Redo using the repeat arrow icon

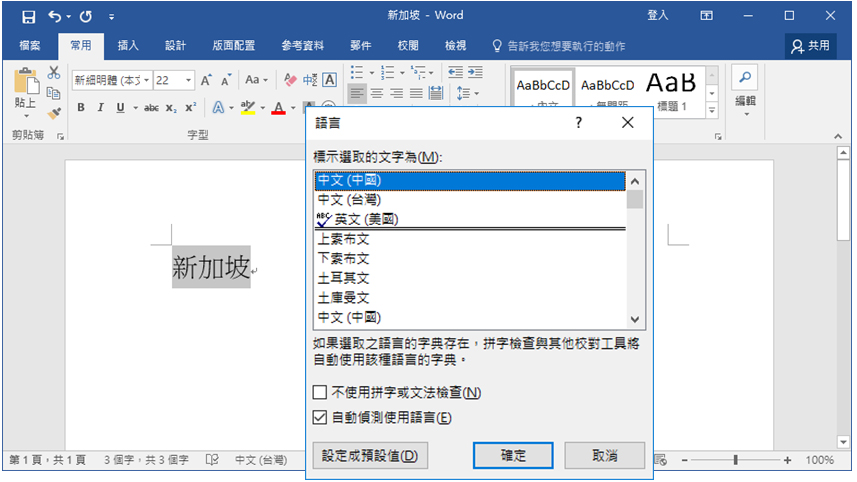(86, 16)
